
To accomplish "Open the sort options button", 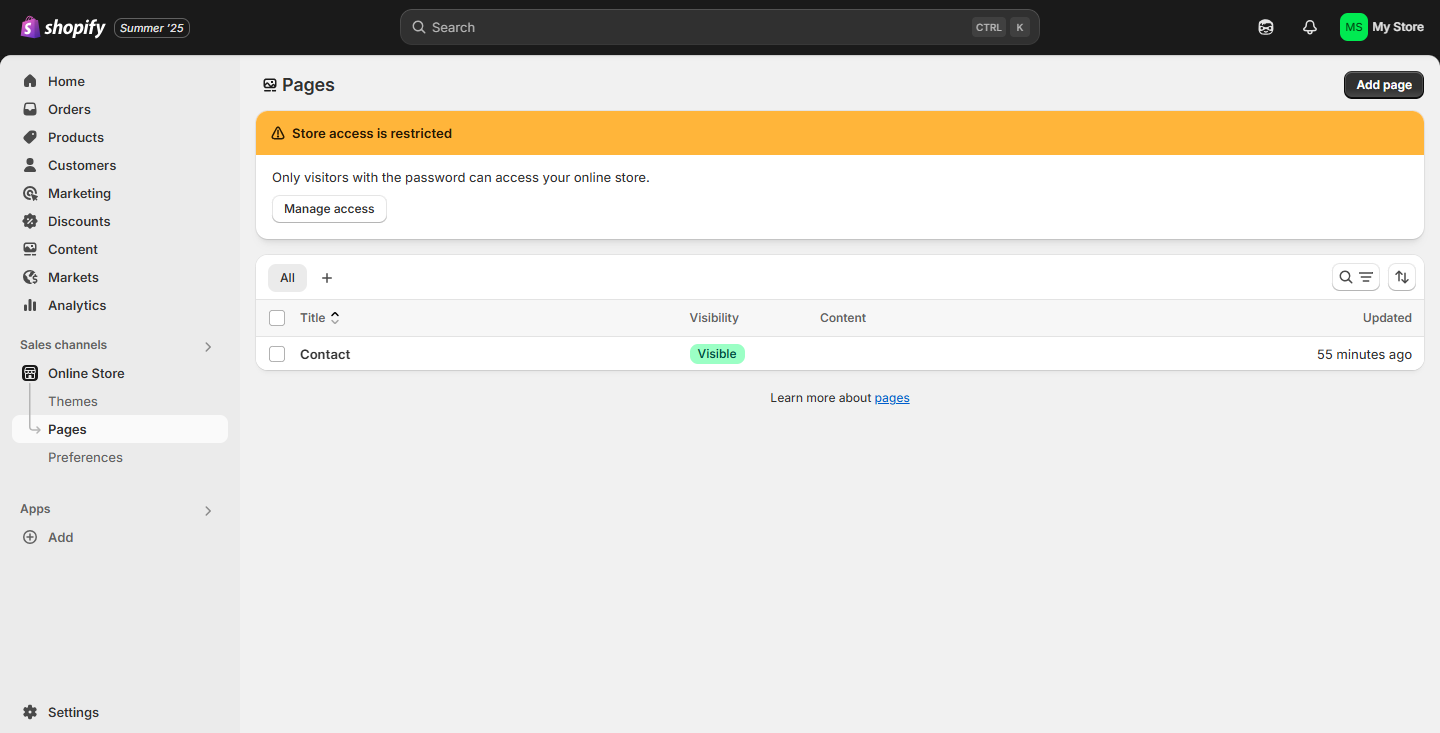I will (1402, 277).
